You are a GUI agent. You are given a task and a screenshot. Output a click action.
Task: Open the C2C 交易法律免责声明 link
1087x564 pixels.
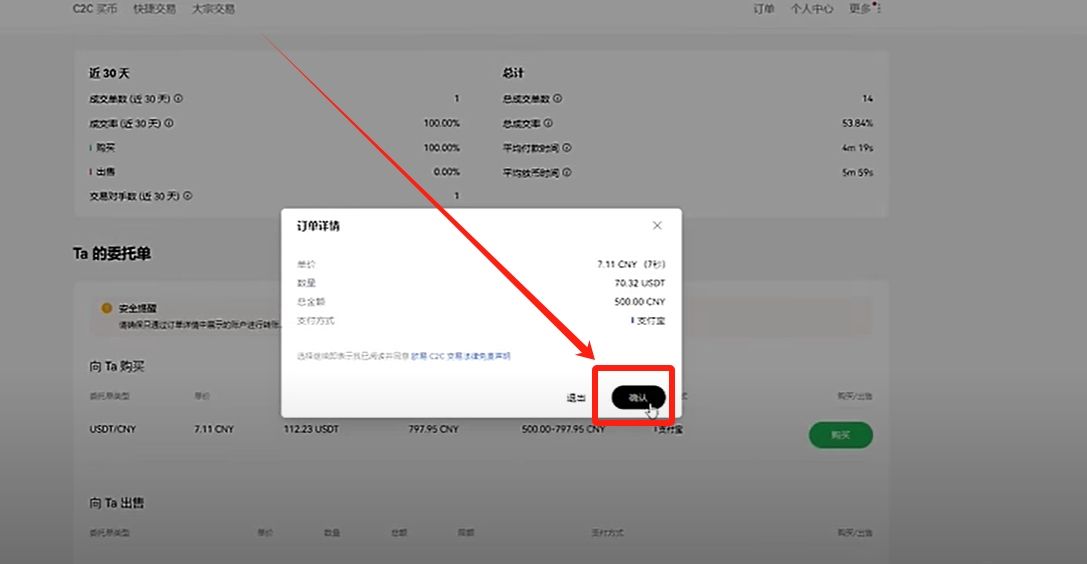tap(461, 356)
